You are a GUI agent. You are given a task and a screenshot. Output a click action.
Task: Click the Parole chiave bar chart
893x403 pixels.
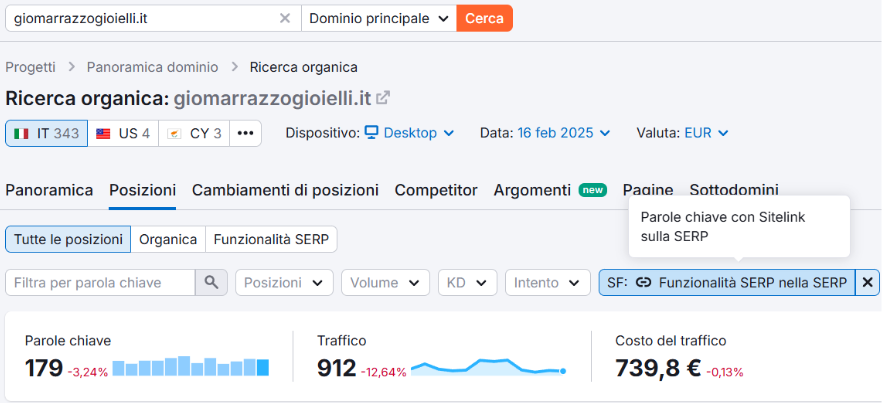[191, 366]
